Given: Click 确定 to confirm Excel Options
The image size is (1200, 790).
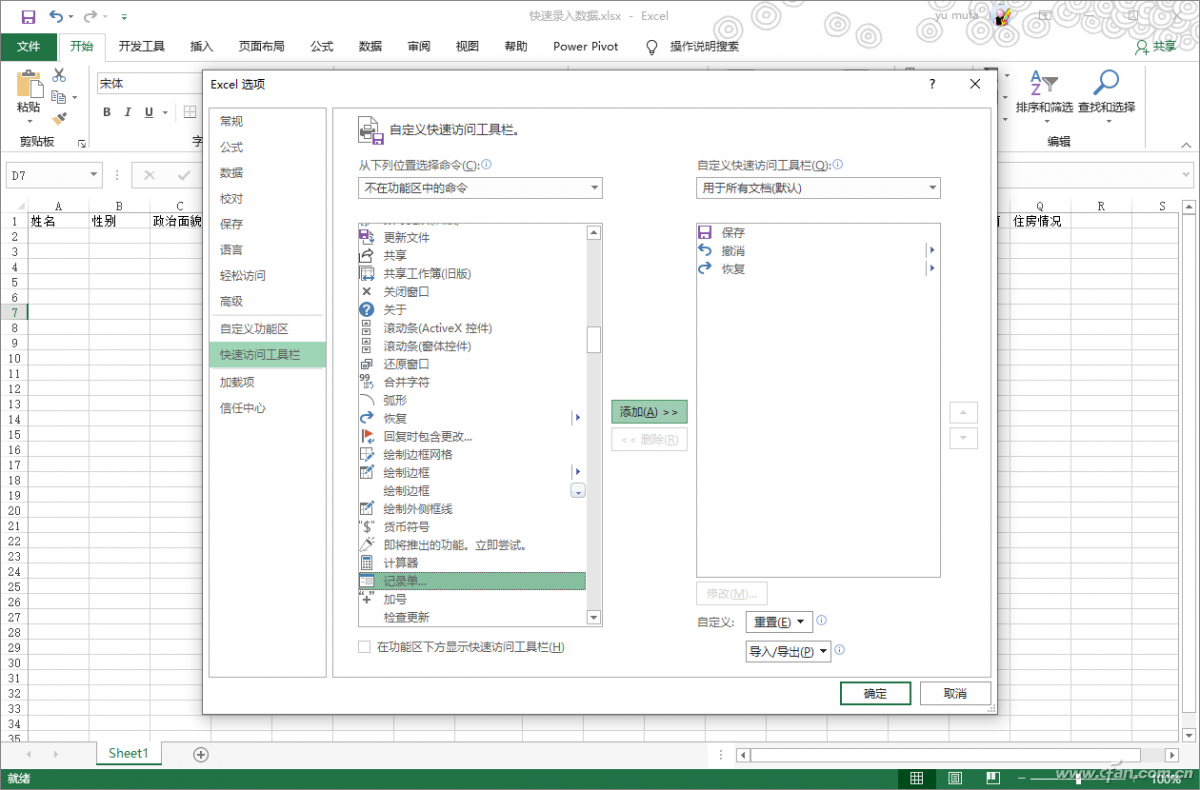Looking at the screenshot, I should pos(875,693).
